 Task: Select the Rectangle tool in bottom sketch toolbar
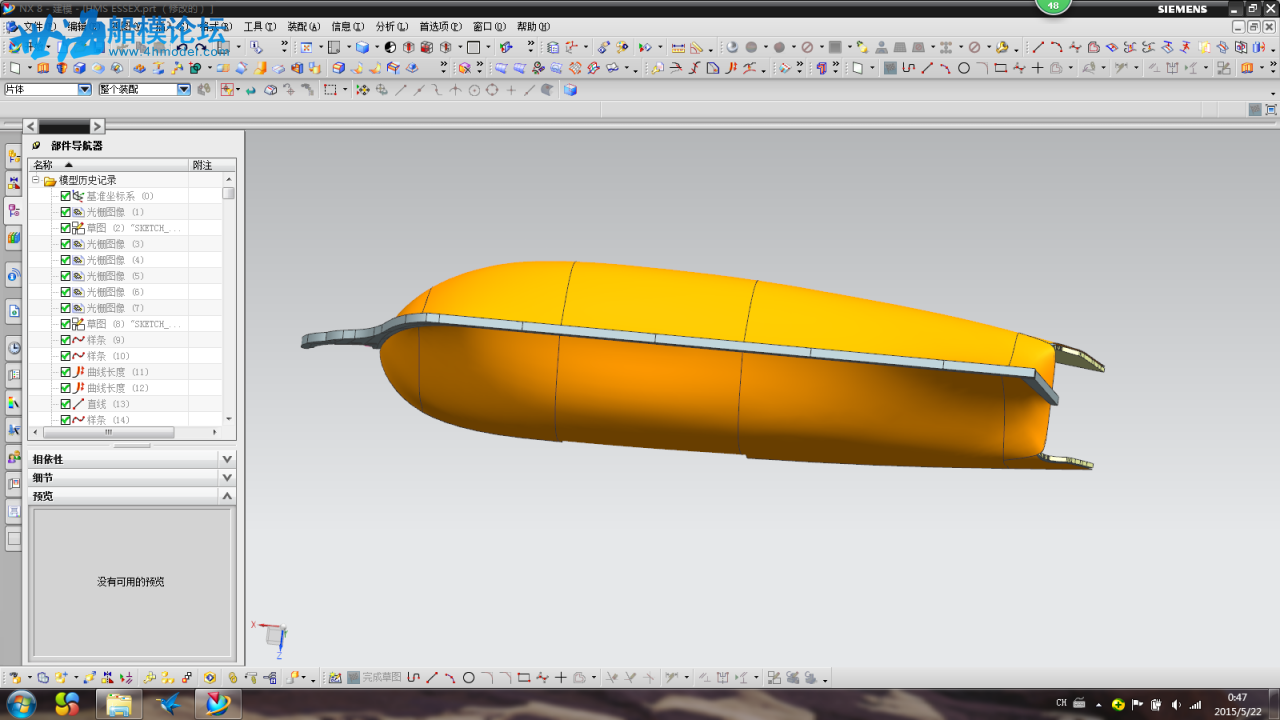point(523,677)
